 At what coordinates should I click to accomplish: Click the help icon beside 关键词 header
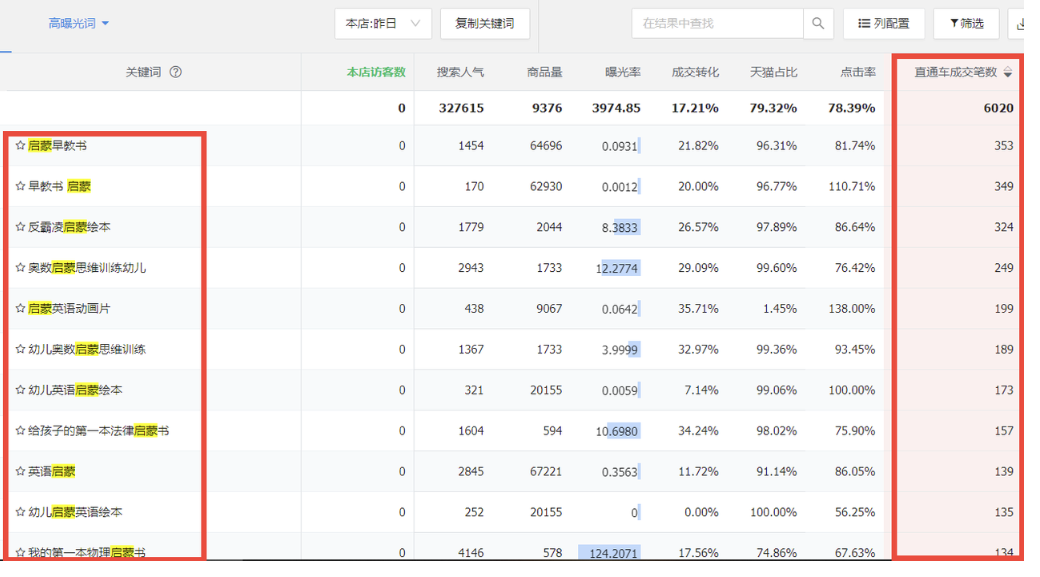pyautogui.click(x=176, y=72)
